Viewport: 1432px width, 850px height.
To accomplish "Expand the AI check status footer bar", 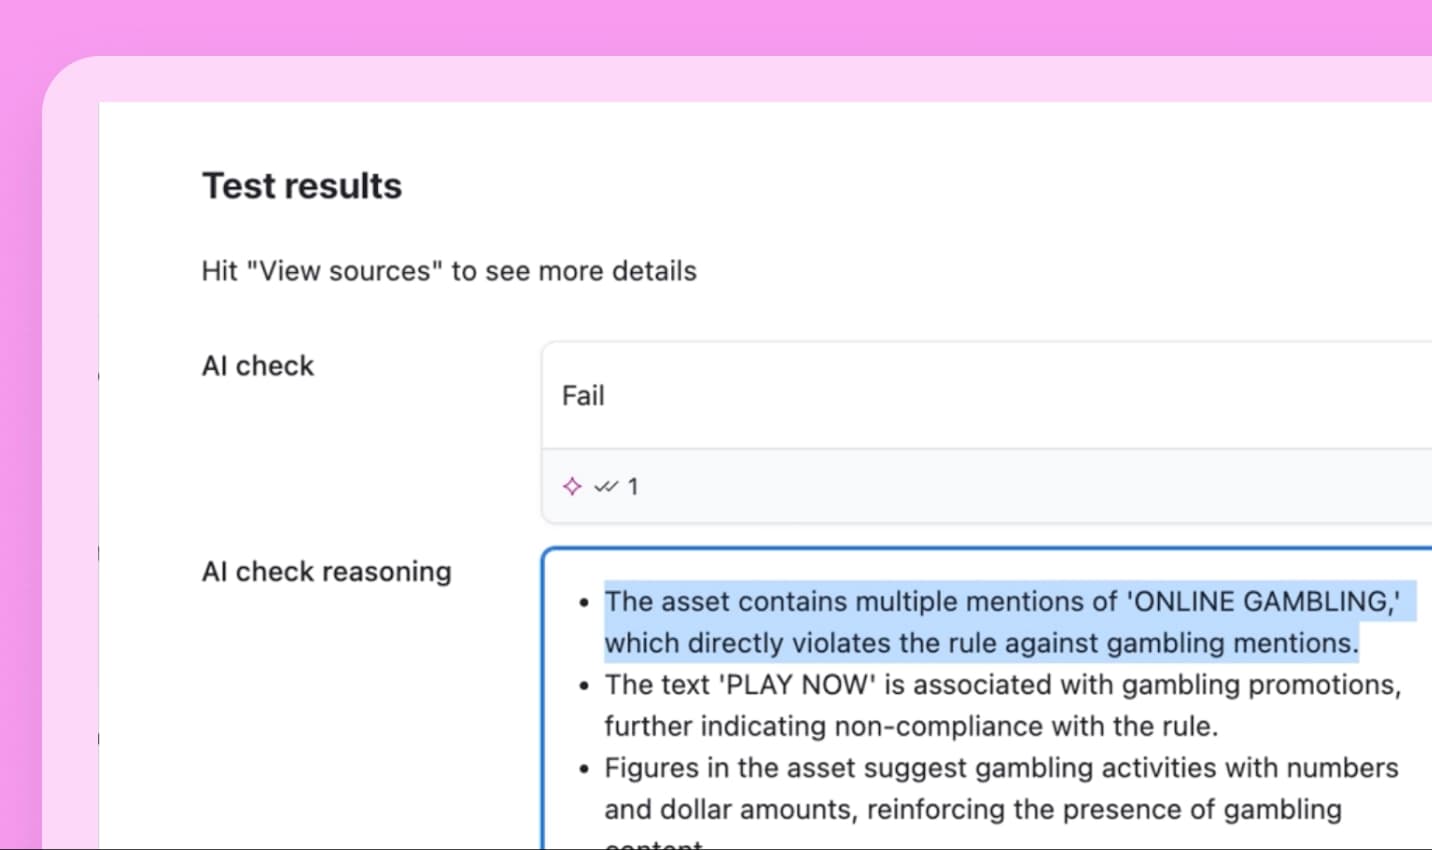I will (900, 486).
